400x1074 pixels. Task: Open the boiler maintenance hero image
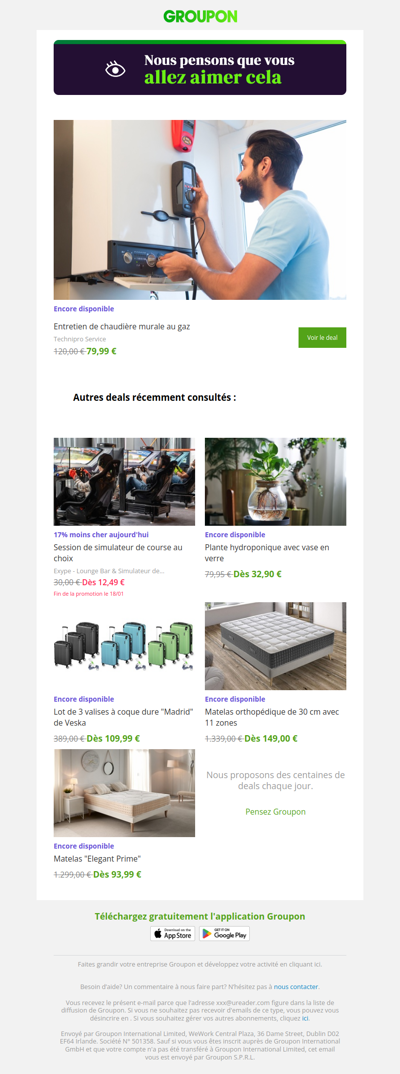[x=200, y=210]
